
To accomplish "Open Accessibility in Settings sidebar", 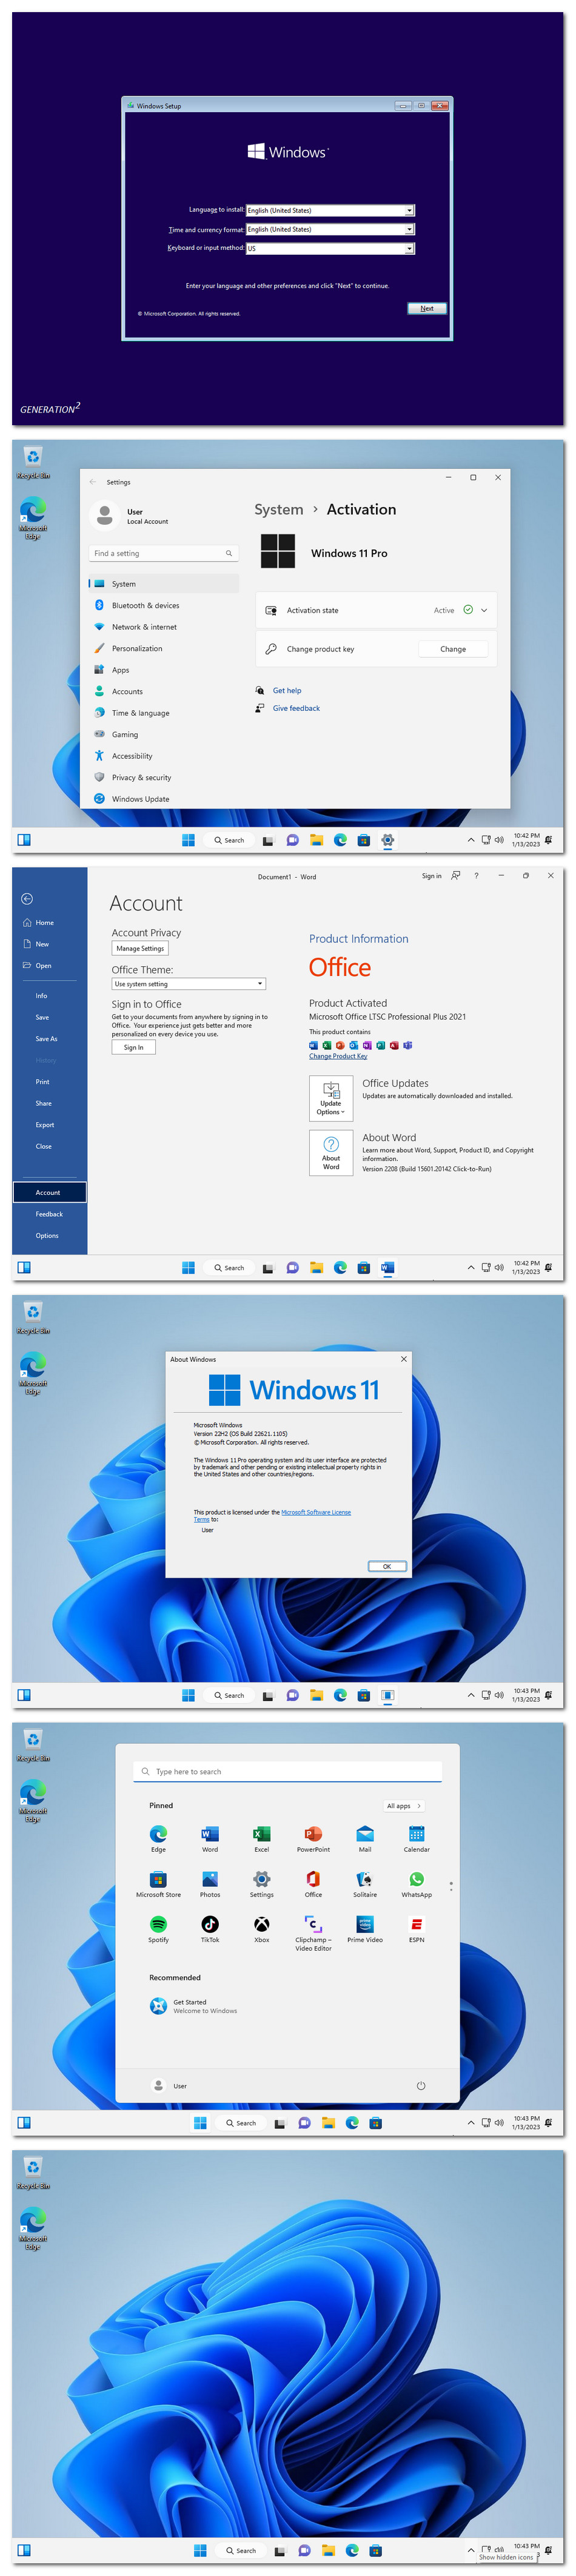I will pos(164,756).
